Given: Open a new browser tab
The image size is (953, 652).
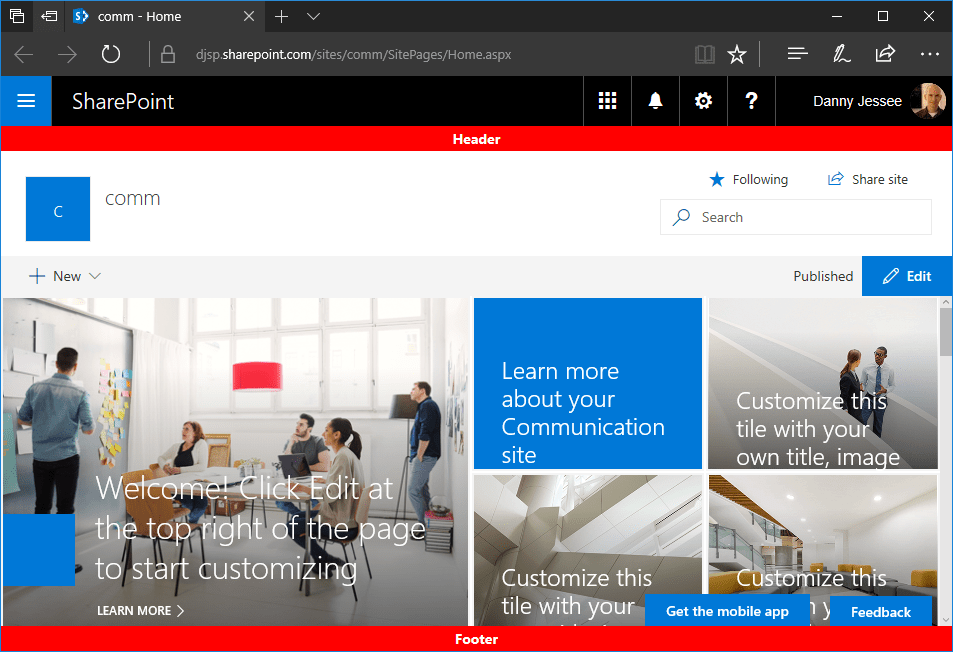Looking at the screenshot, I should [282, 16].
